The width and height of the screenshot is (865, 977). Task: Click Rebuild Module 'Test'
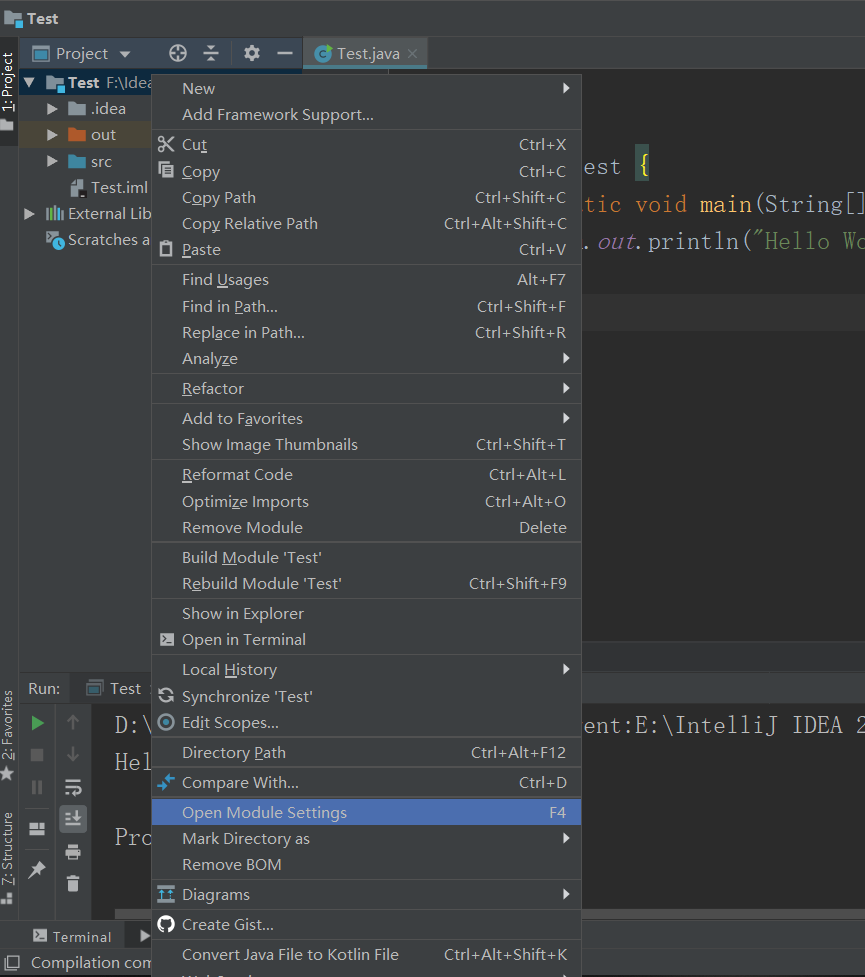pos(366,584)
